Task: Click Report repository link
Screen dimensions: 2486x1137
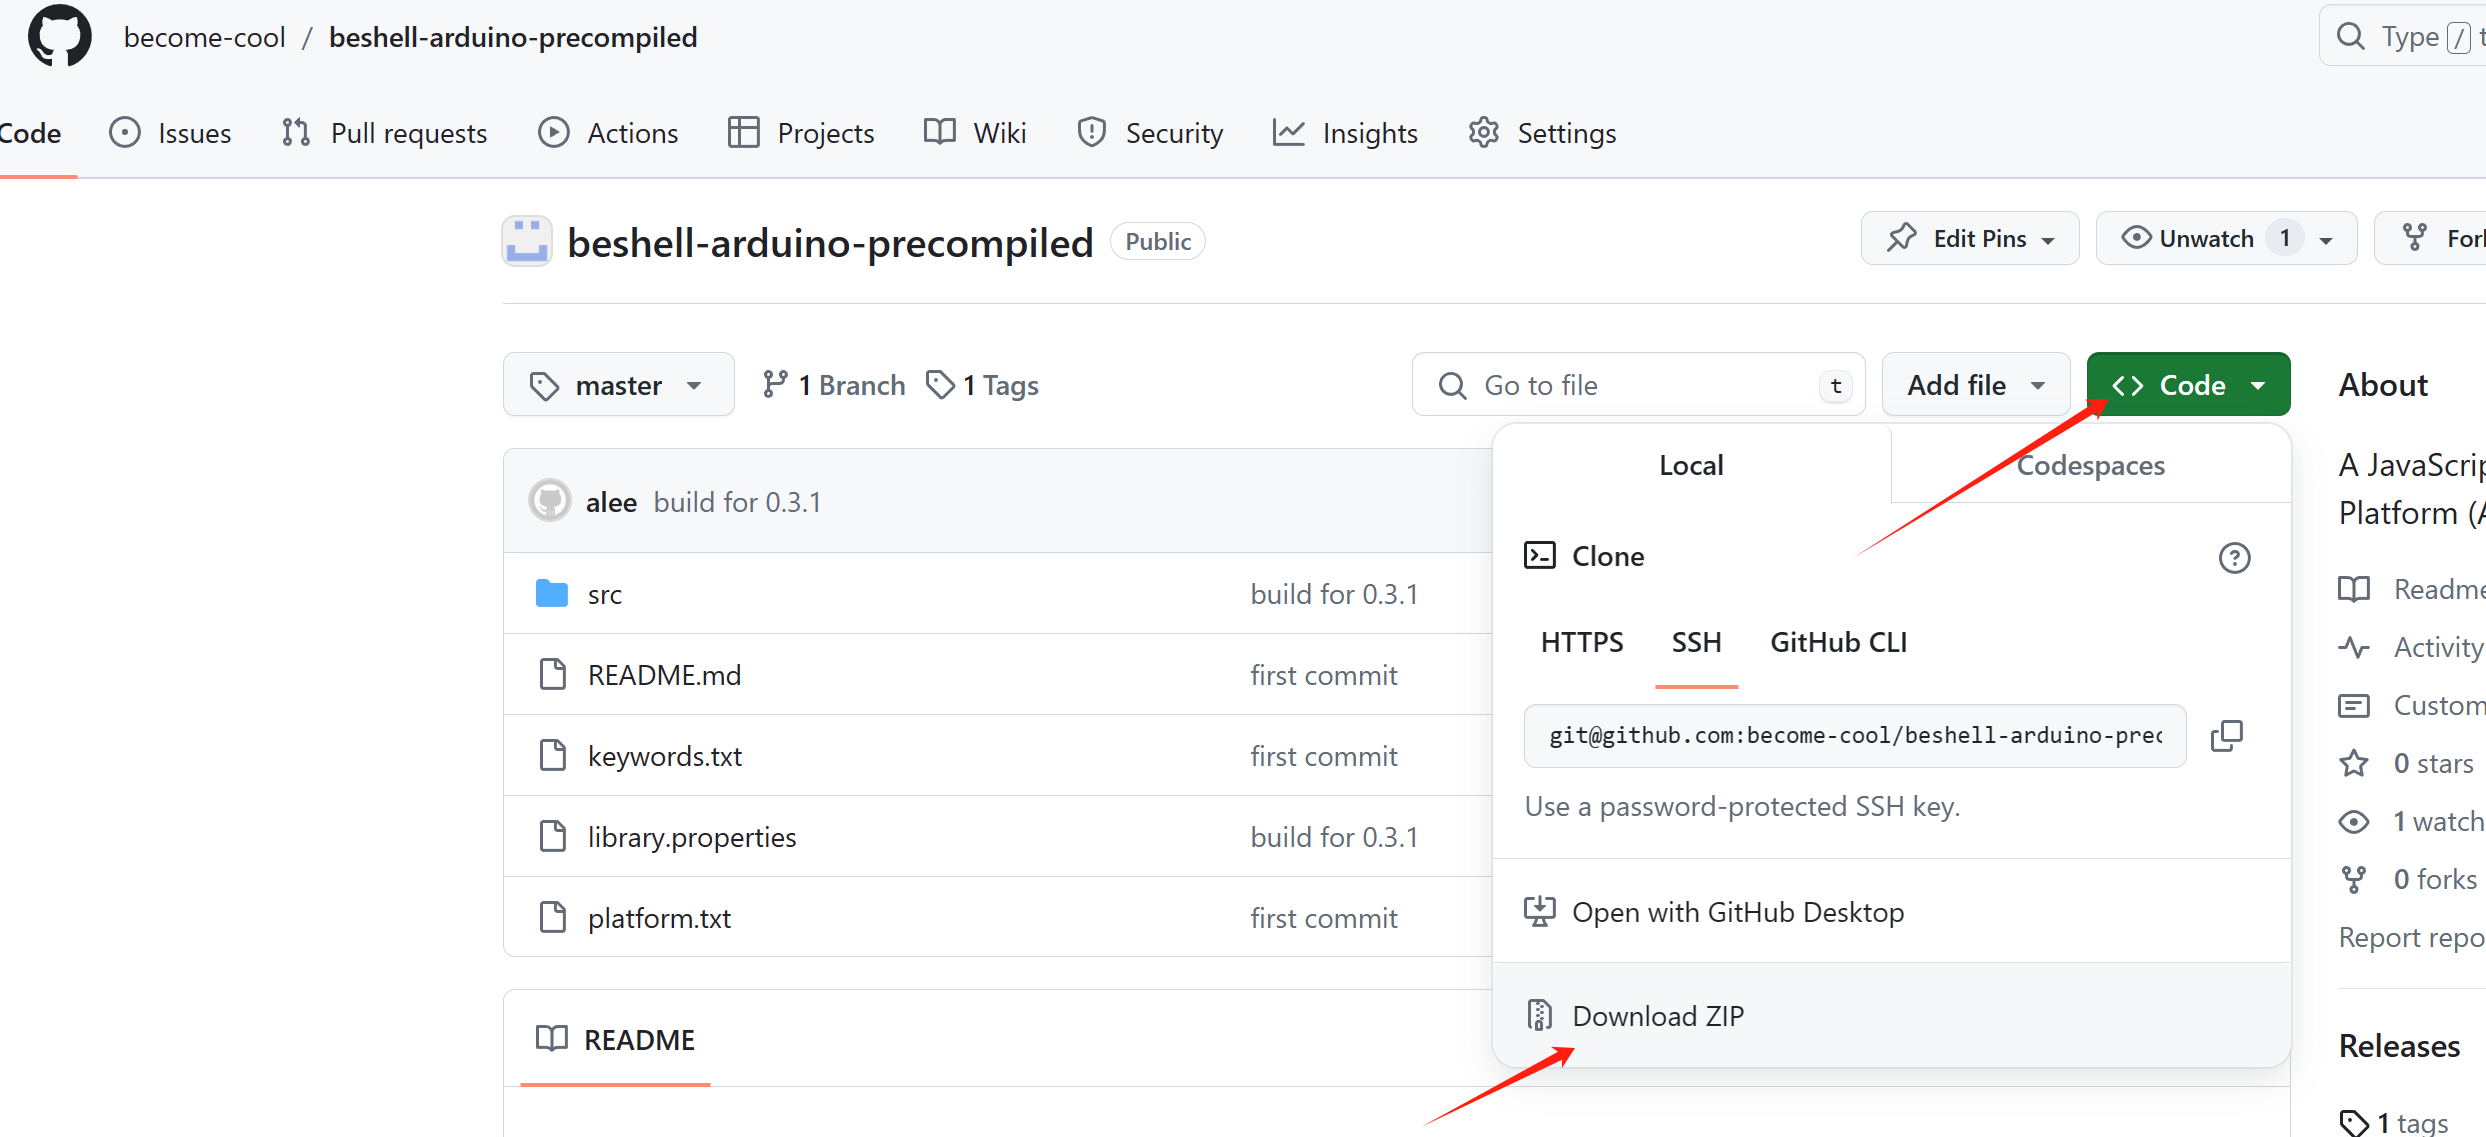Action: 2412,937
